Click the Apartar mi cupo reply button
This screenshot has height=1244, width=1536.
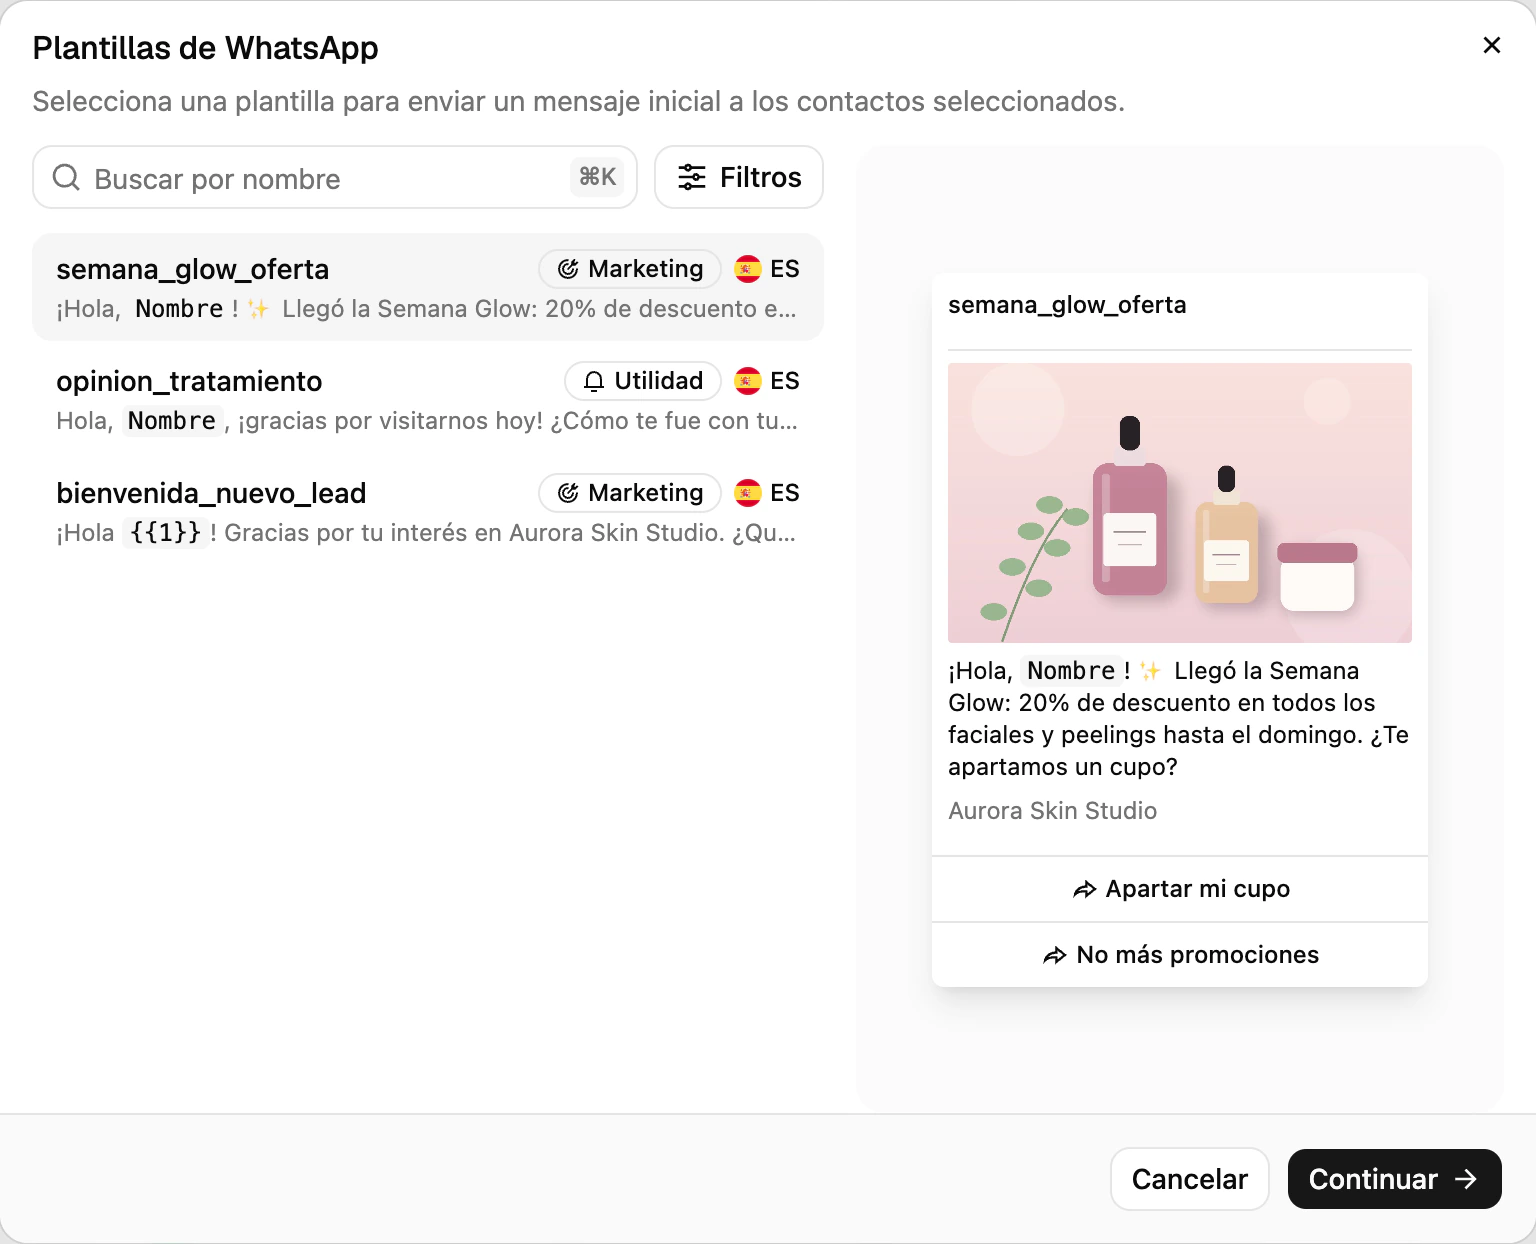tap(1180, 889)
